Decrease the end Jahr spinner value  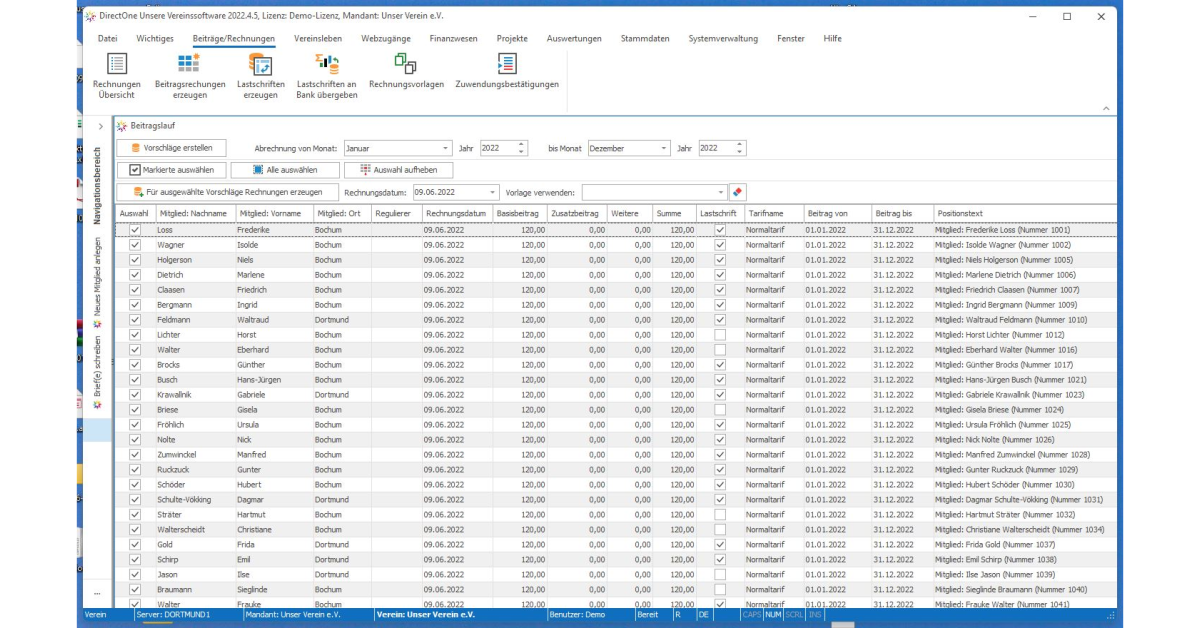(739, 152)
